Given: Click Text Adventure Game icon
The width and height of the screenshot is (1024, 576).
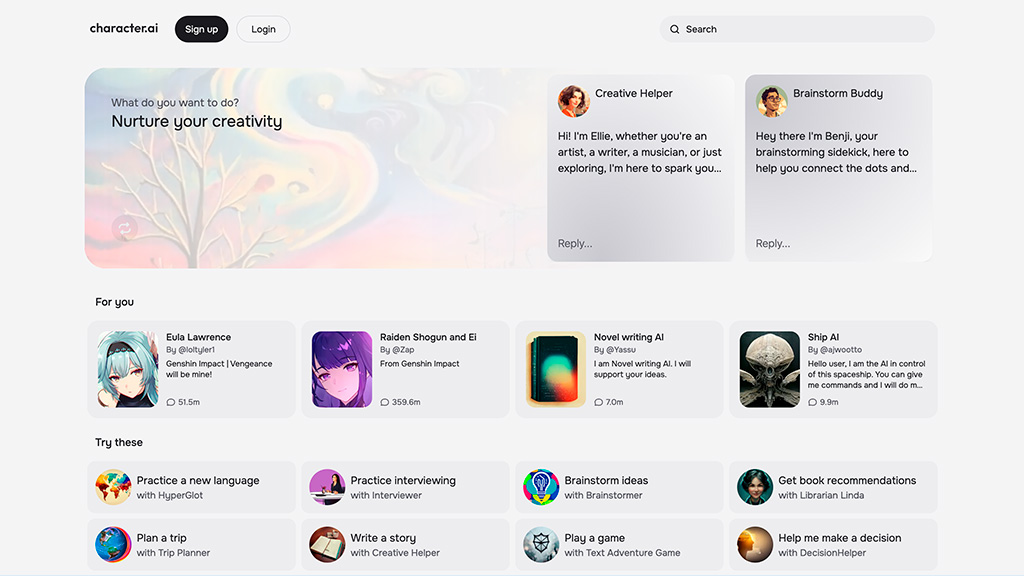Looking at the screenshot, I should point(541,545).
